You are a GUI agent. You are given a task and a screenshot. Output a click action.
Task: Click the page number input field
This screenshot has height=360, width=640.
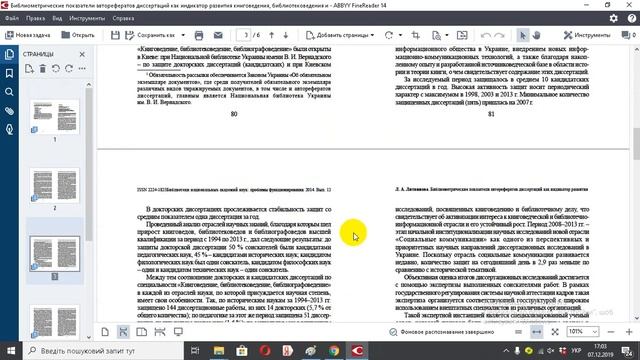244,35
